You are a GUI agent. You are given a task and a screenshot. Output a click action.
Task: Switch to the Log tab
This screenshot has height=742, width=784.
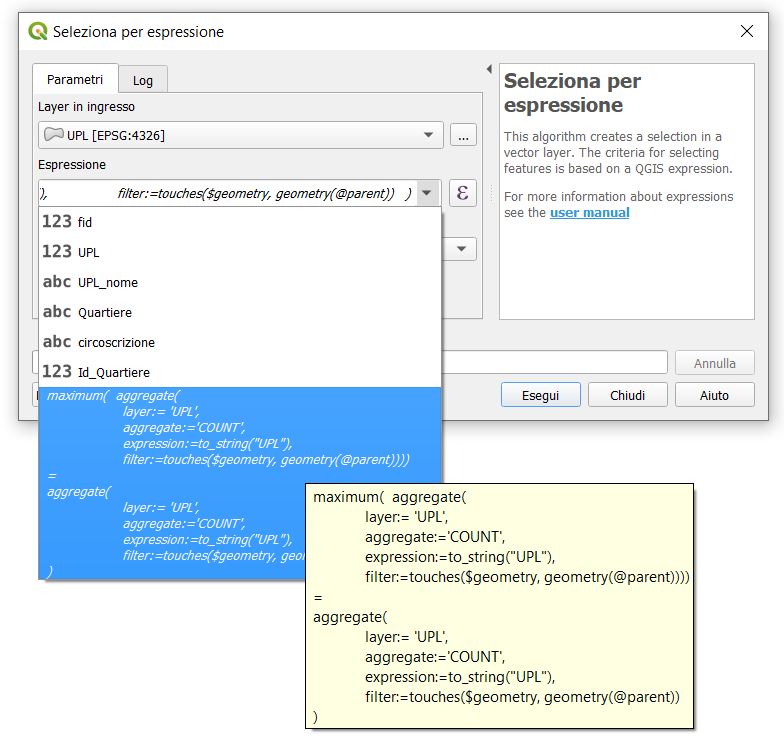pyautogui.click(x=142, y=80)
